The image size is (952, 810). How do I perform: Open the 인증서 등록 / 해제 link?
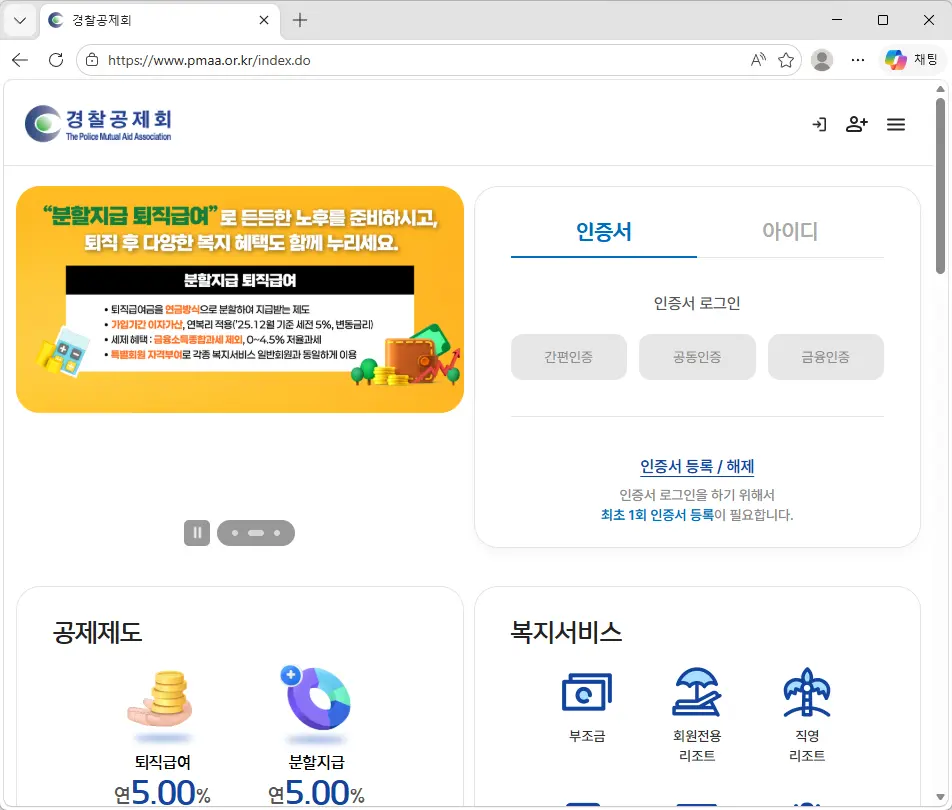(697, 466)
